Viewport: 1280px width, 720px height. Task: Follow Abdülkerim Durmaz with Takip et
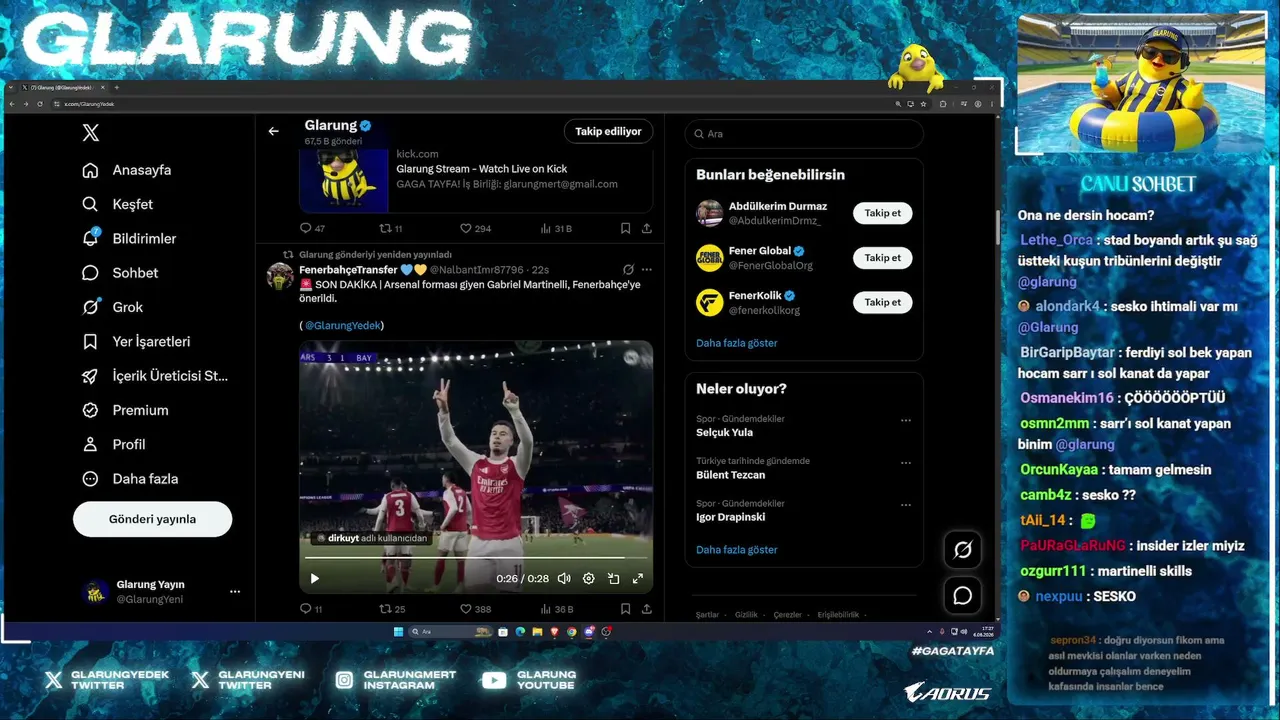(x=882, y=213)
